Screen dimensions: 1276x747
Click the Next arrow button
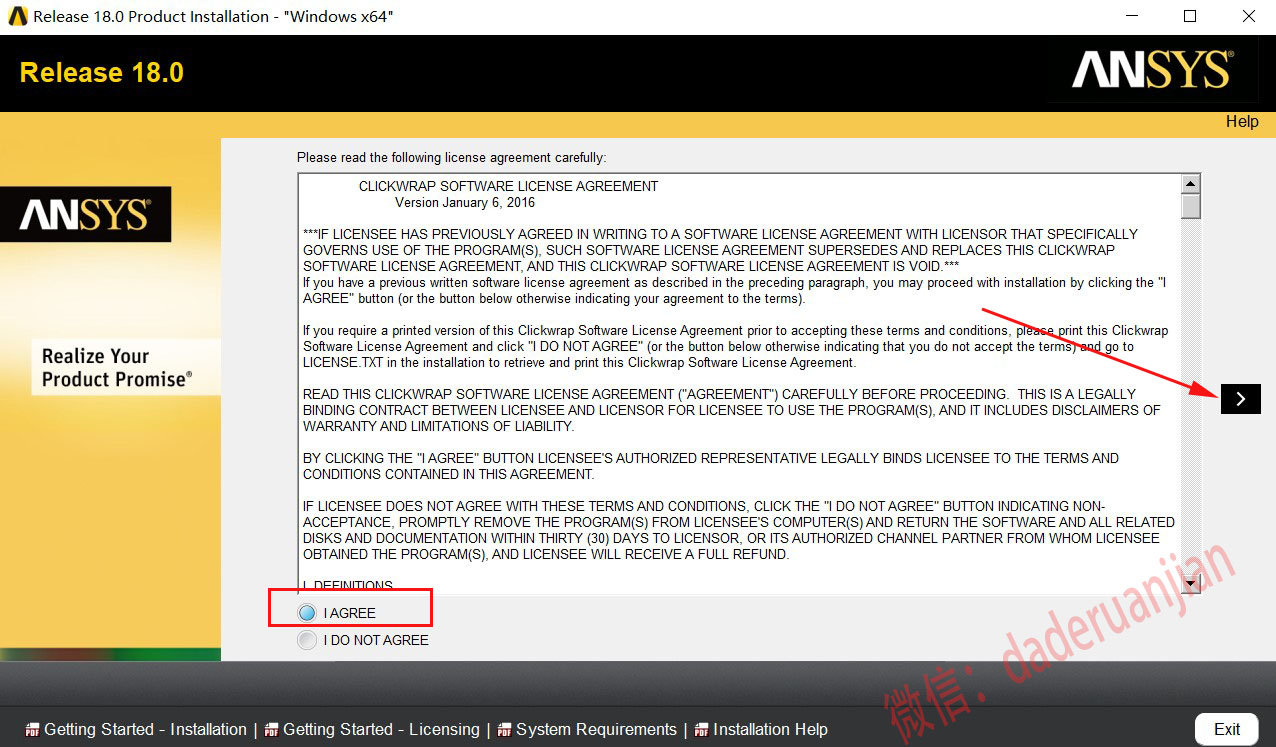tap(1240, 399)
